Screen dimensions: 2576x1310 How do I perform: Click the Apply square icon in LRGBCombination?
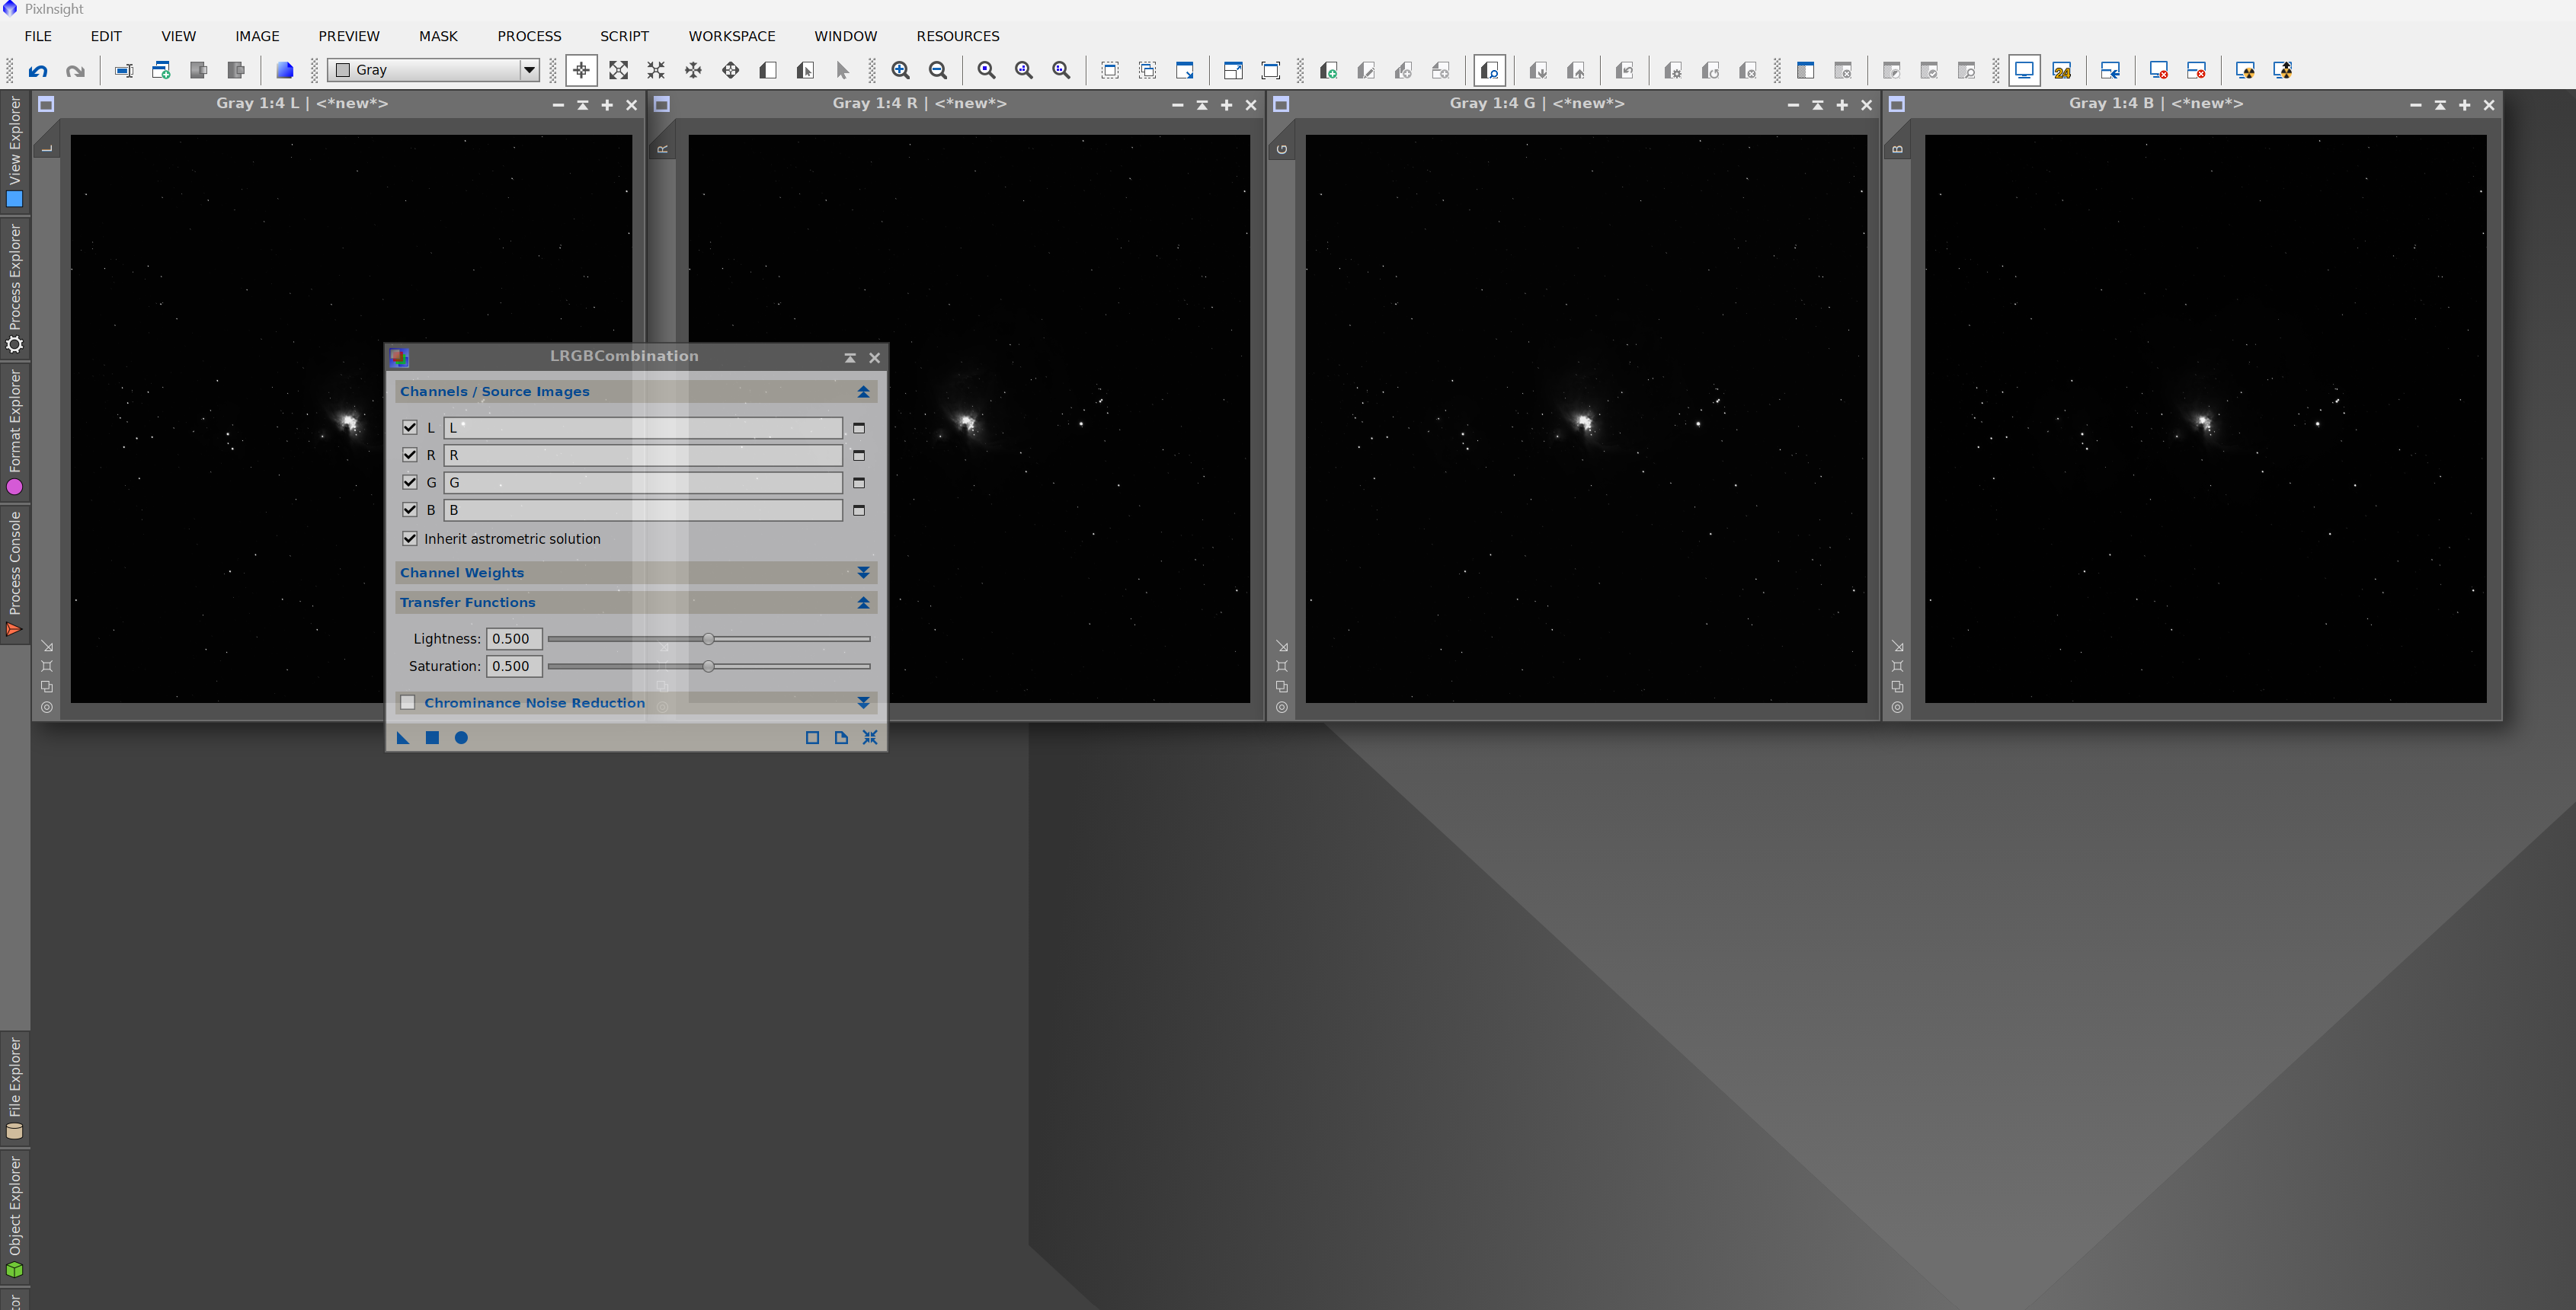coord(432,738)
